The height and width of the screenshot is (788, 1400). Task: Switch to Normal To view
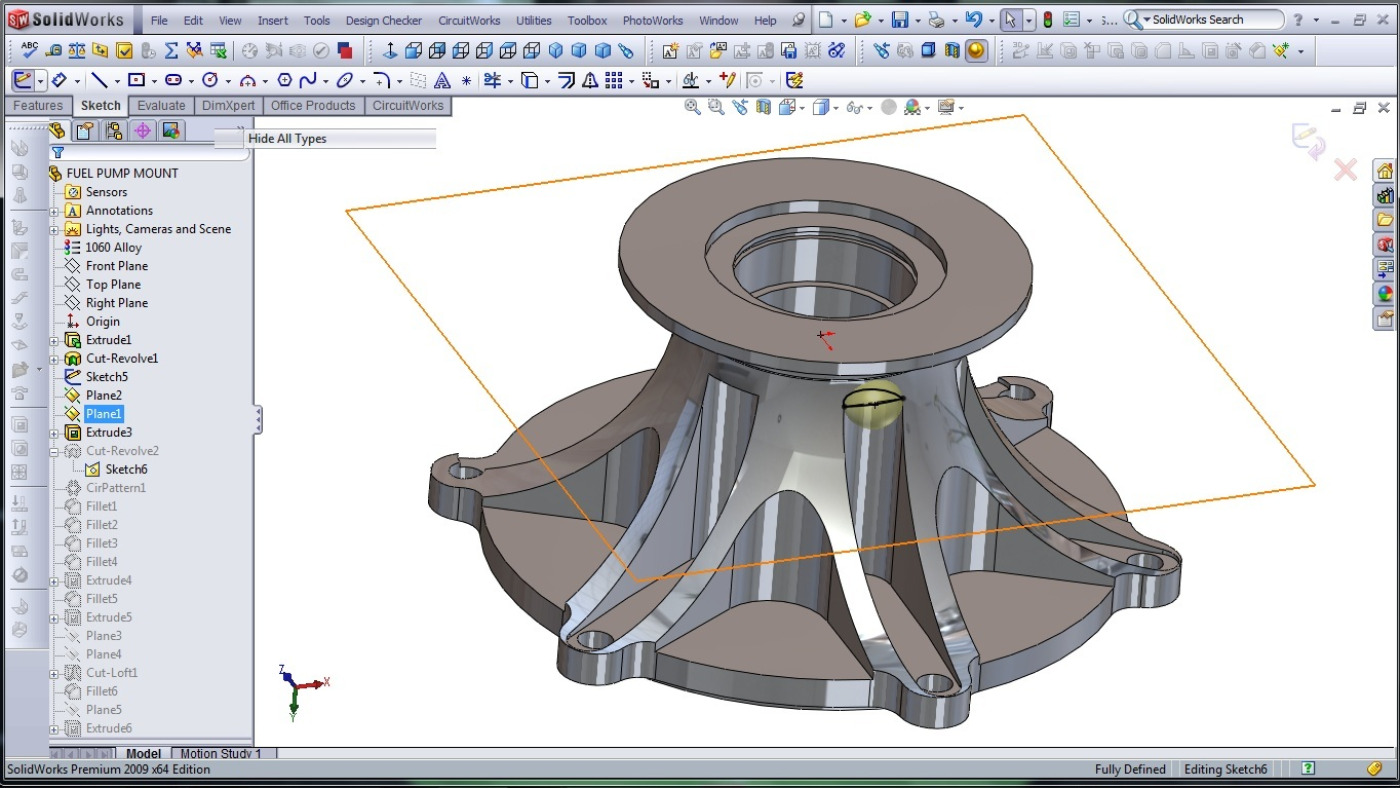click(390, 50)
